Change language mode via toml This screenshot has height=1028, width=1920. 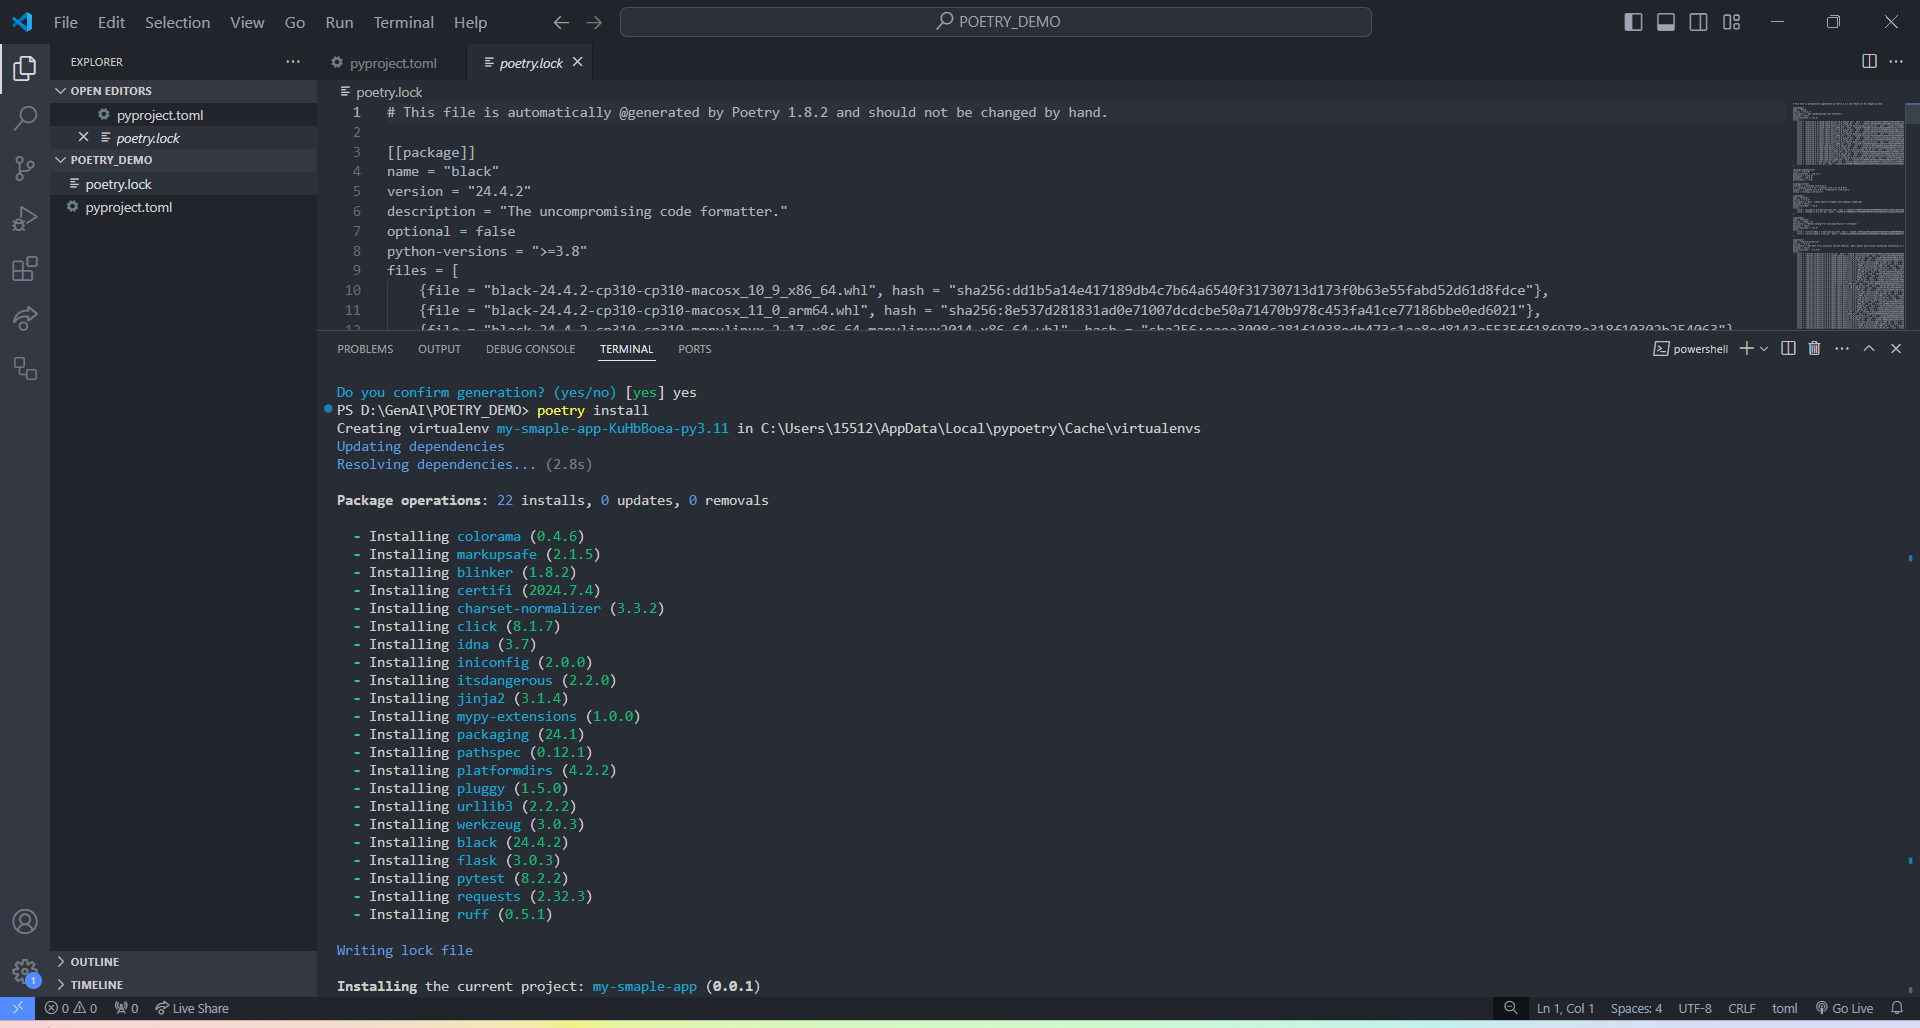point(1785,1008)
